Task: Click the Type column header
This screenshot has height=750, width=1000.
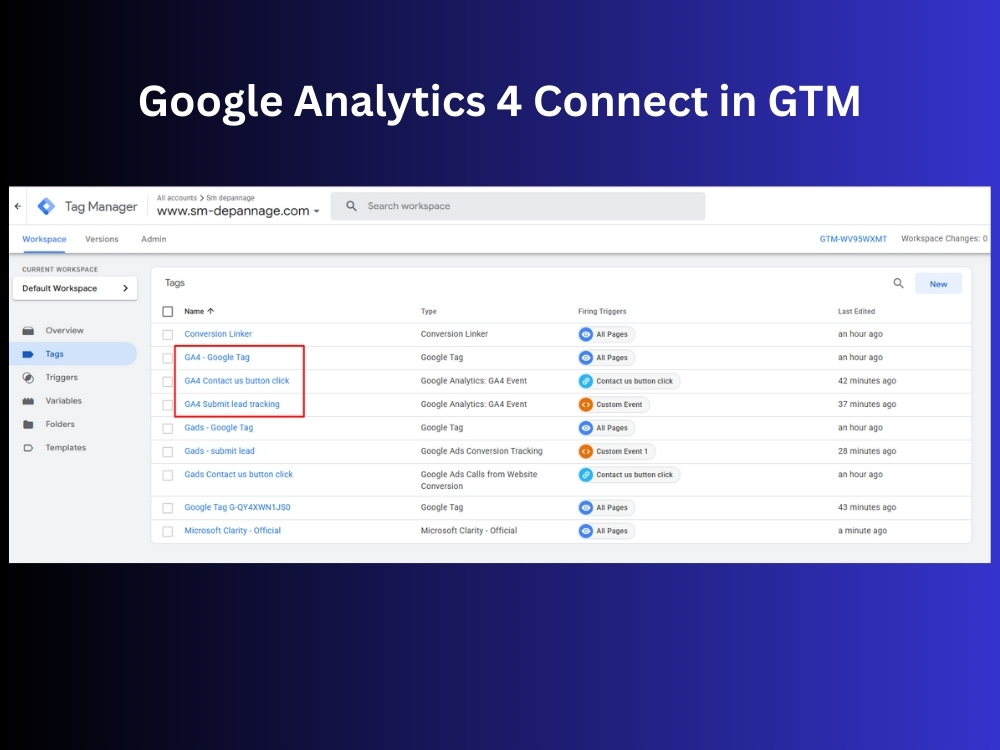Action: [429, 311]
